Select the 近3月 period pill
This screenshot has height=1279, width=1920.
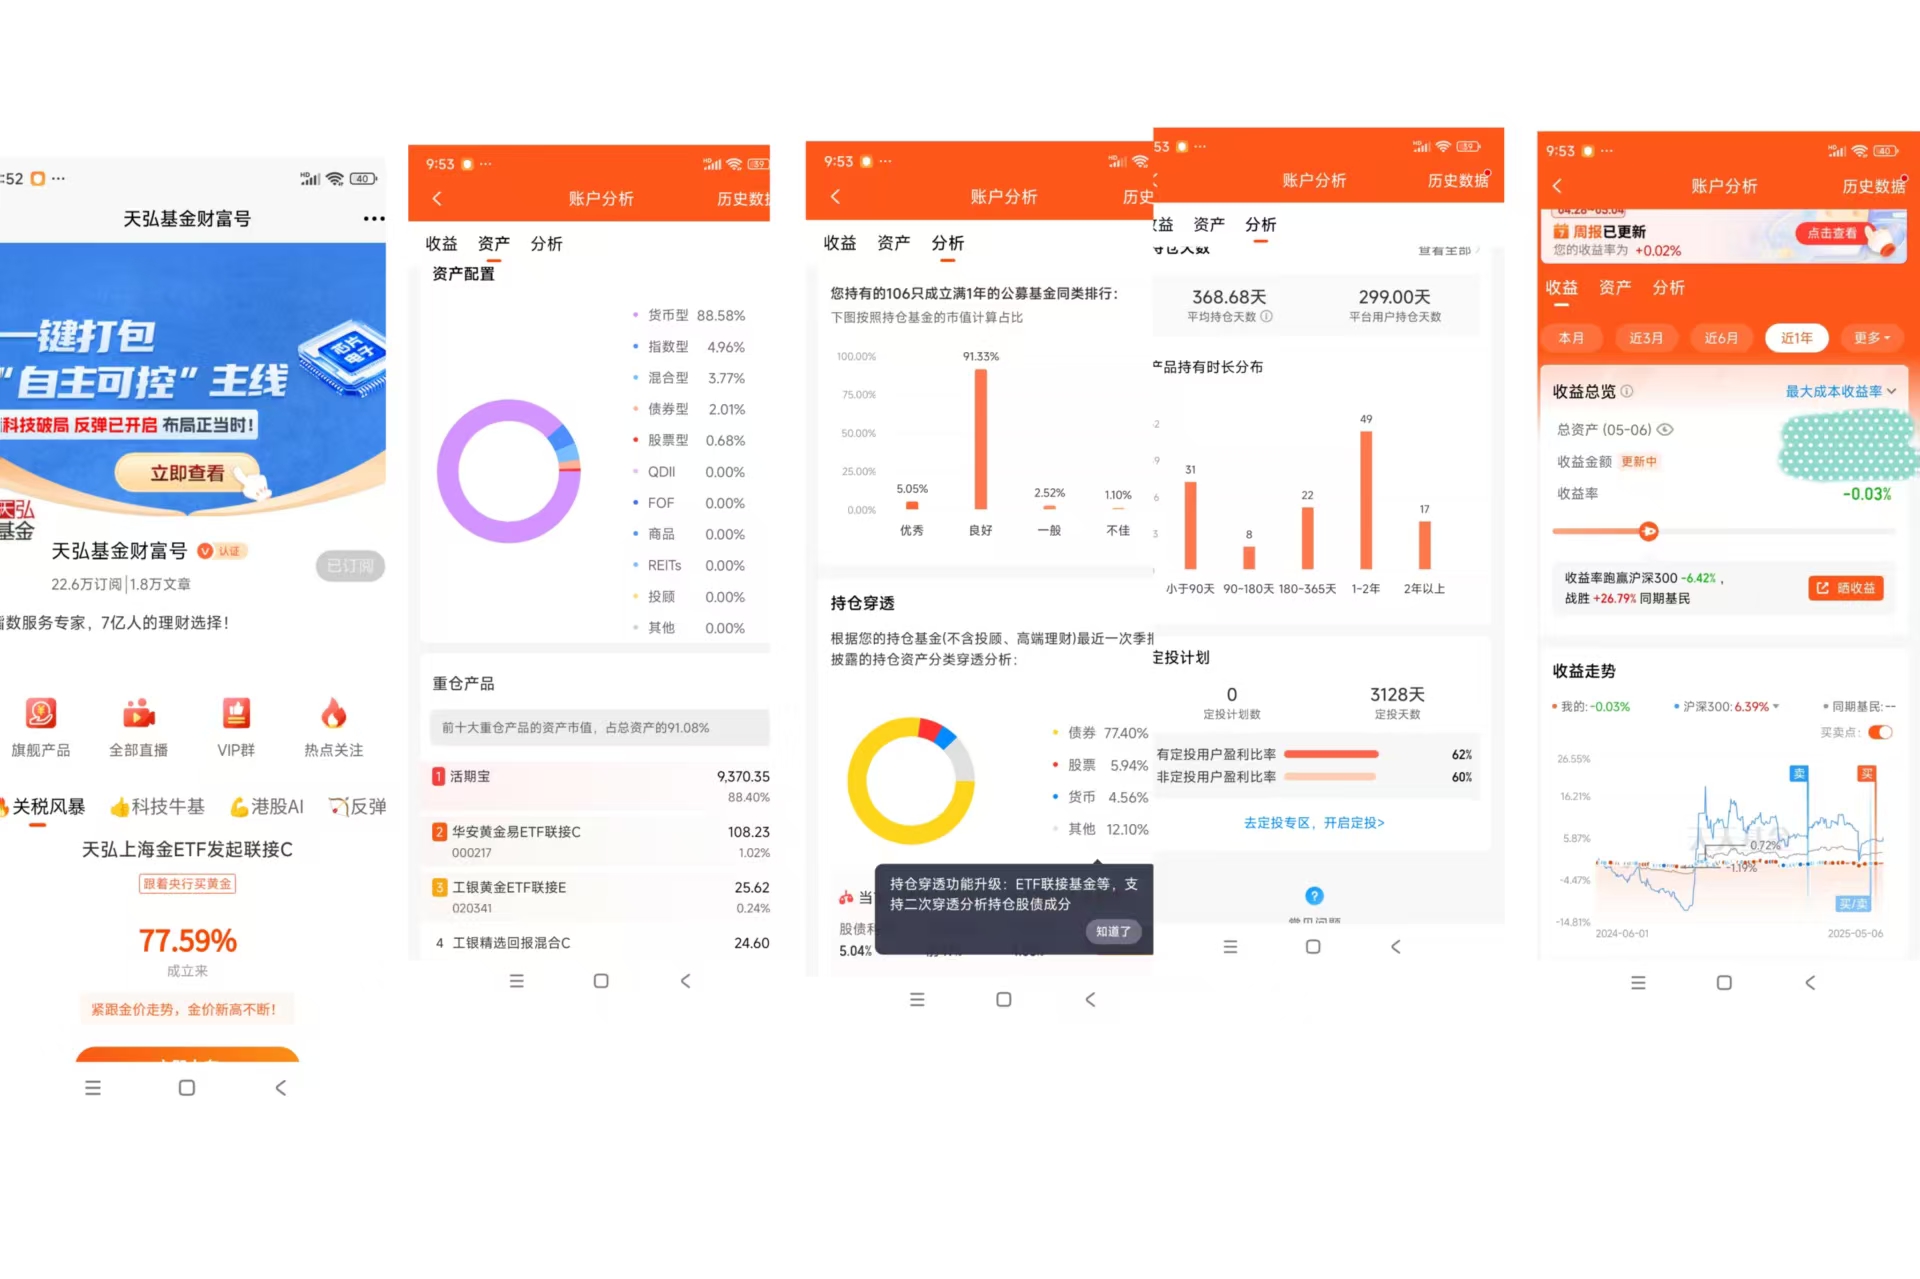1646,338
